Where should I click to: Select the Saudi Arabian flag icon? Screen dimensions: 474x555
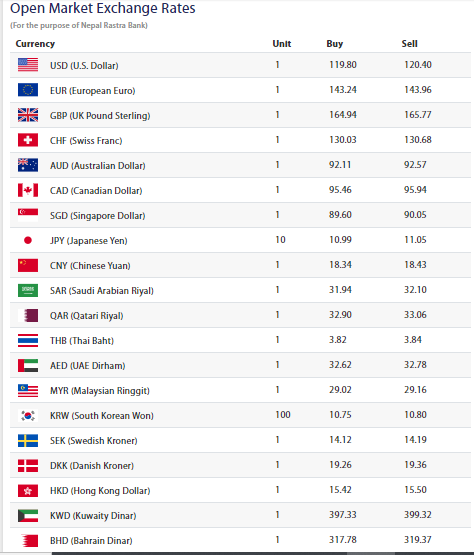point(28,290)
